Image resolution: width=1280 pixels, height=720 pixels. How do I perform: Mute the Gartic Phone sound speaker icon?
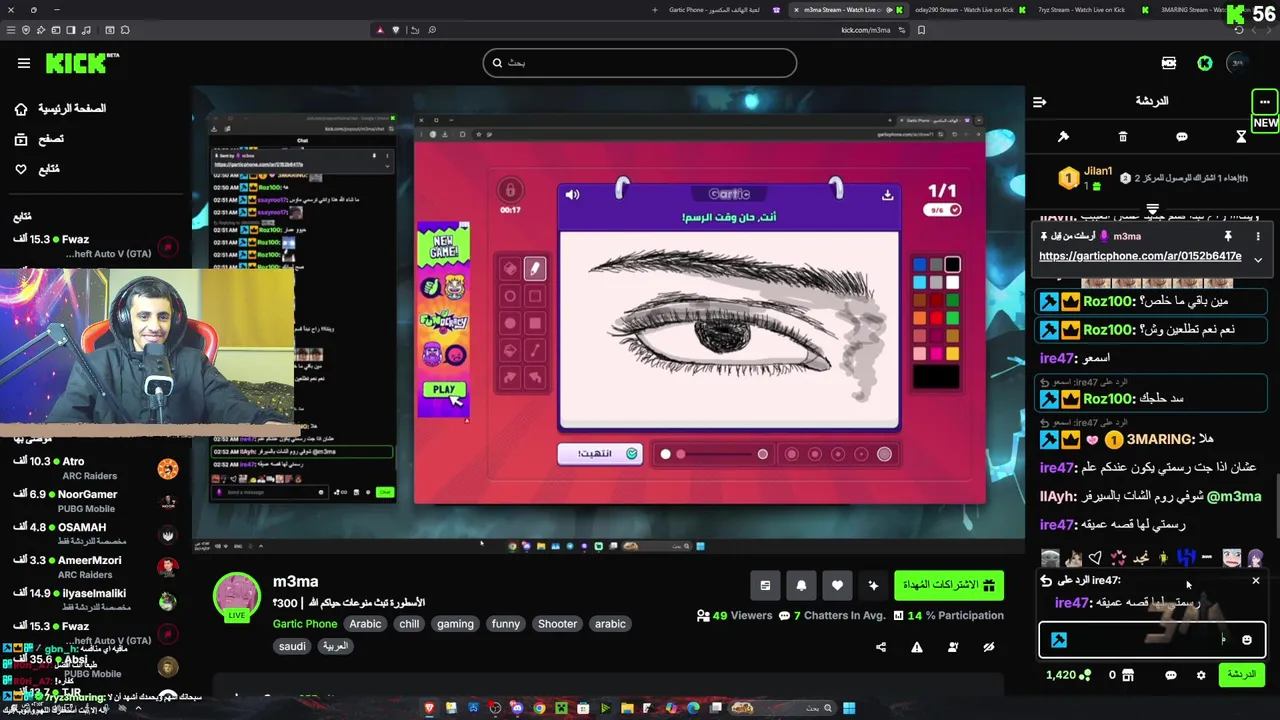[572, 195]
